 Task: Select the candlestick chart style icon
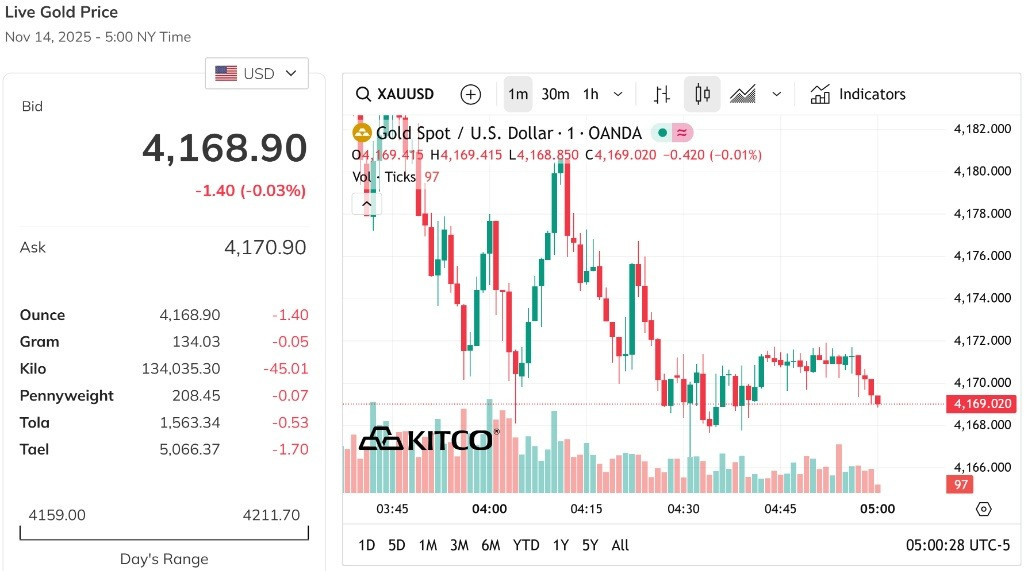coord(702,94)
